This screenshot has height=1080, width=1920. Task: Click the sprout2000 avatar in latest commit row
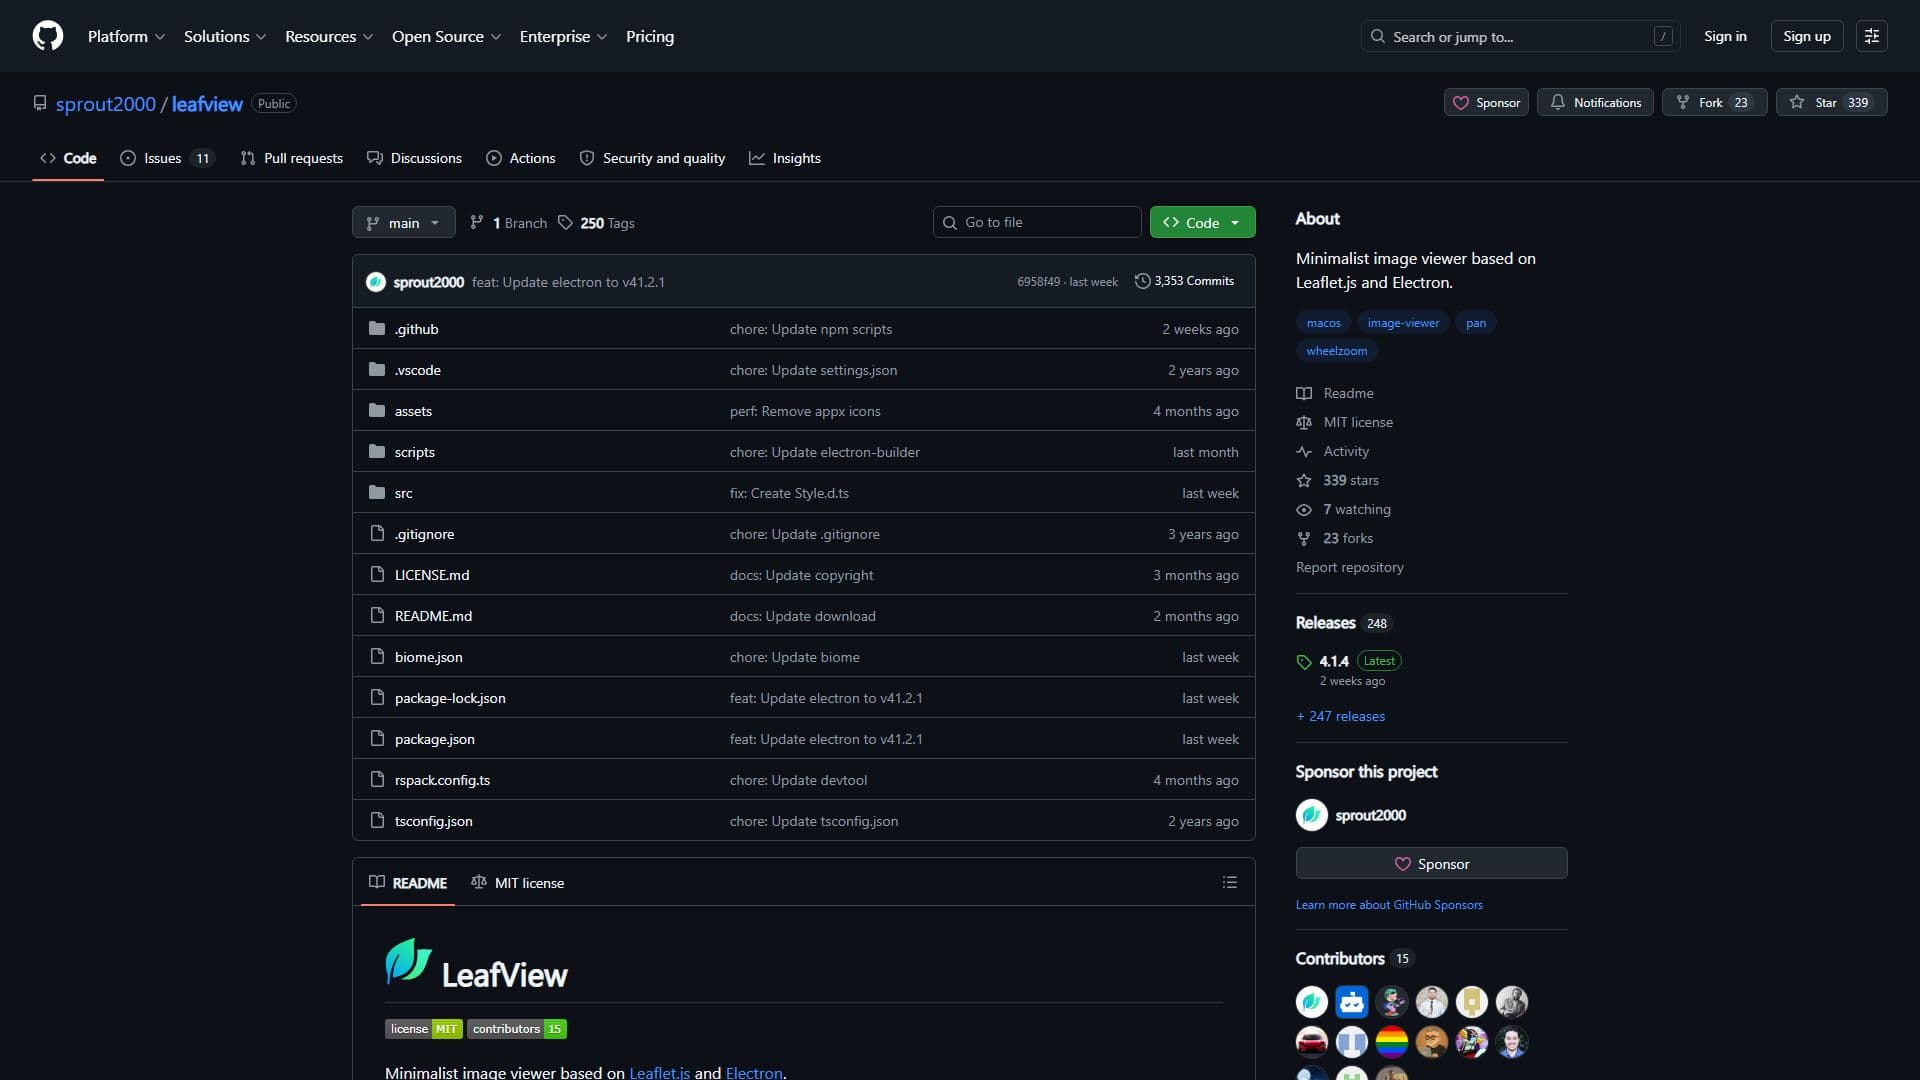click(376, 282)
